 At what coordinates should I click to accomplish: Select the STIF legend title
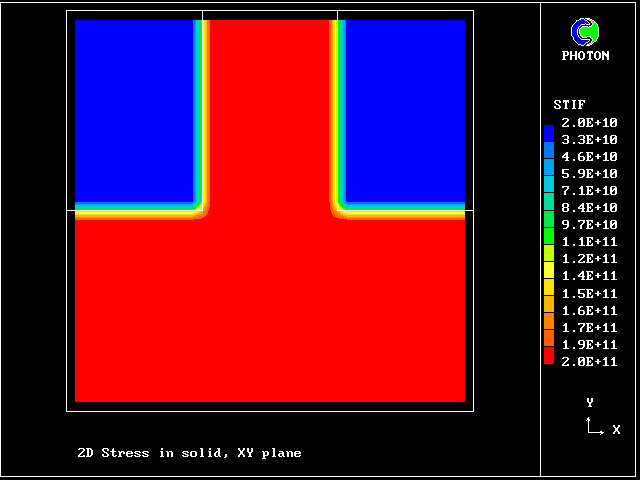[569, 105]
